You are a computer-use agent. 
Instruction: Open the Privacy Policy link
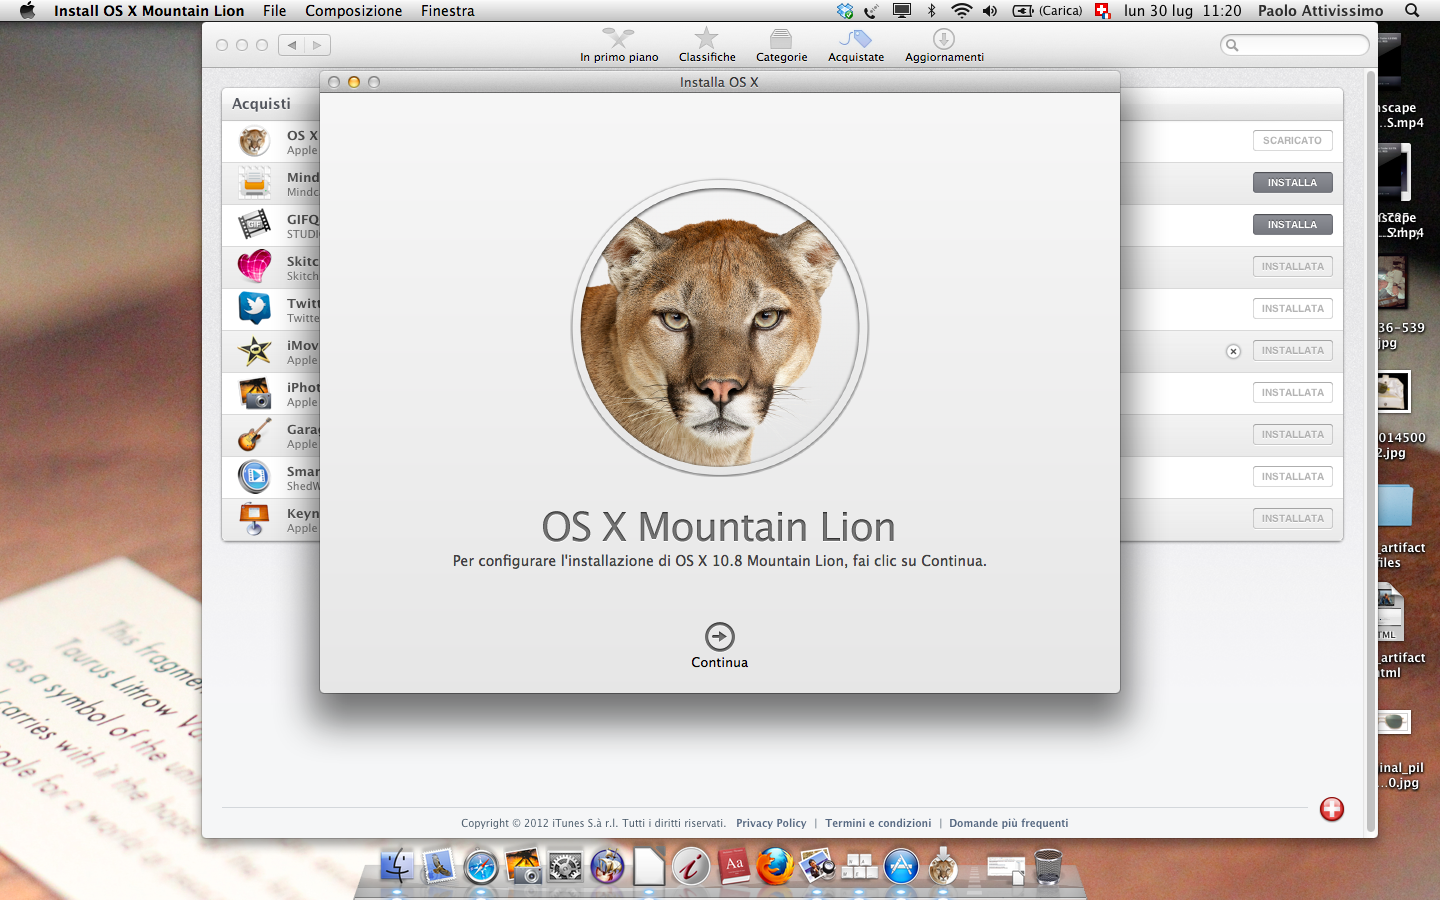[x=771, y=823]
